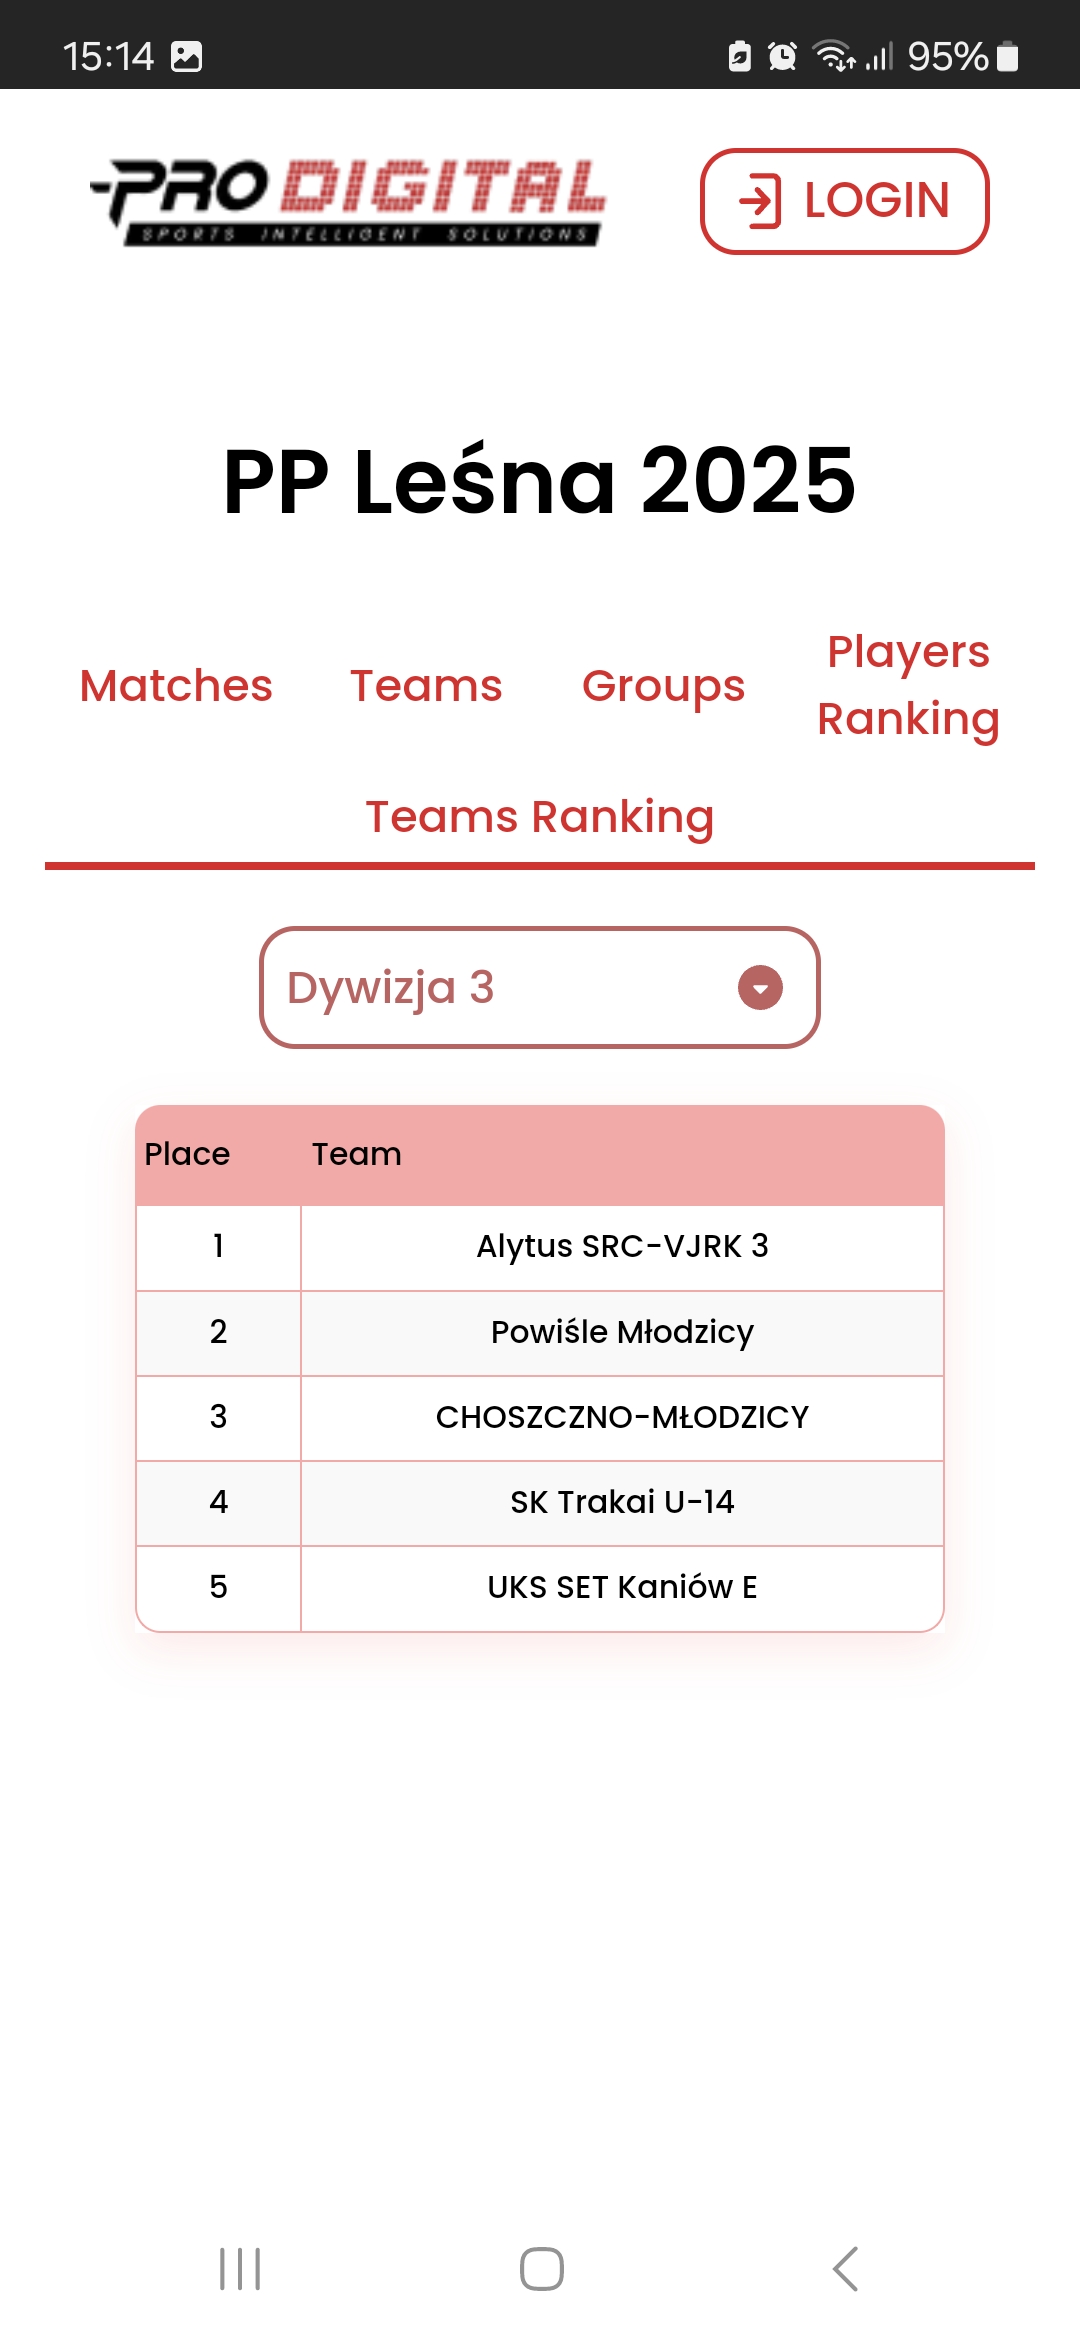
Task: Select the UKS SET Kaniów E row
Action: (x=540, y=1588)
